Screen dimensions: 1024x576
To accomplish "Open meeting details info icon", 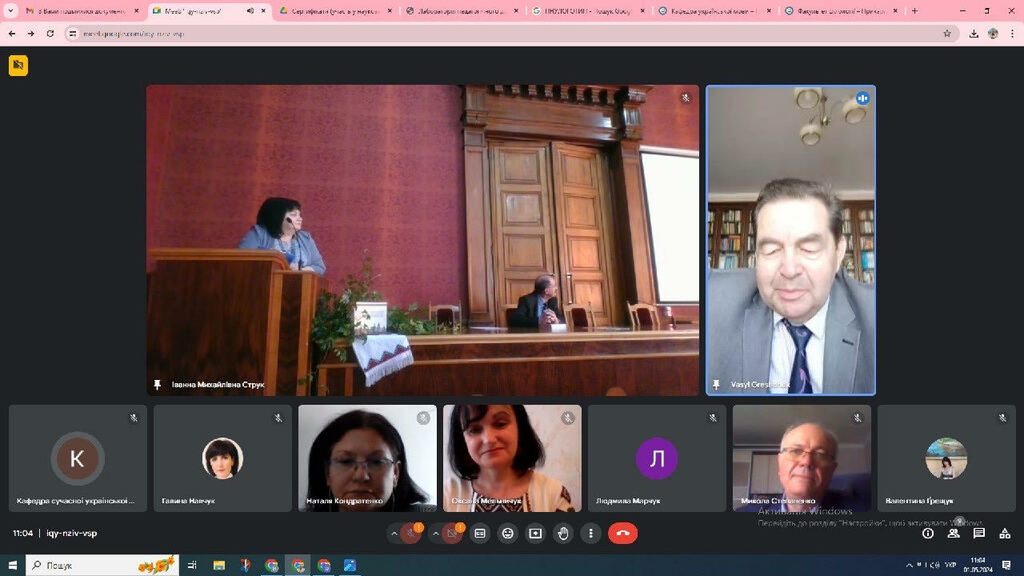I will pos(927,533).
